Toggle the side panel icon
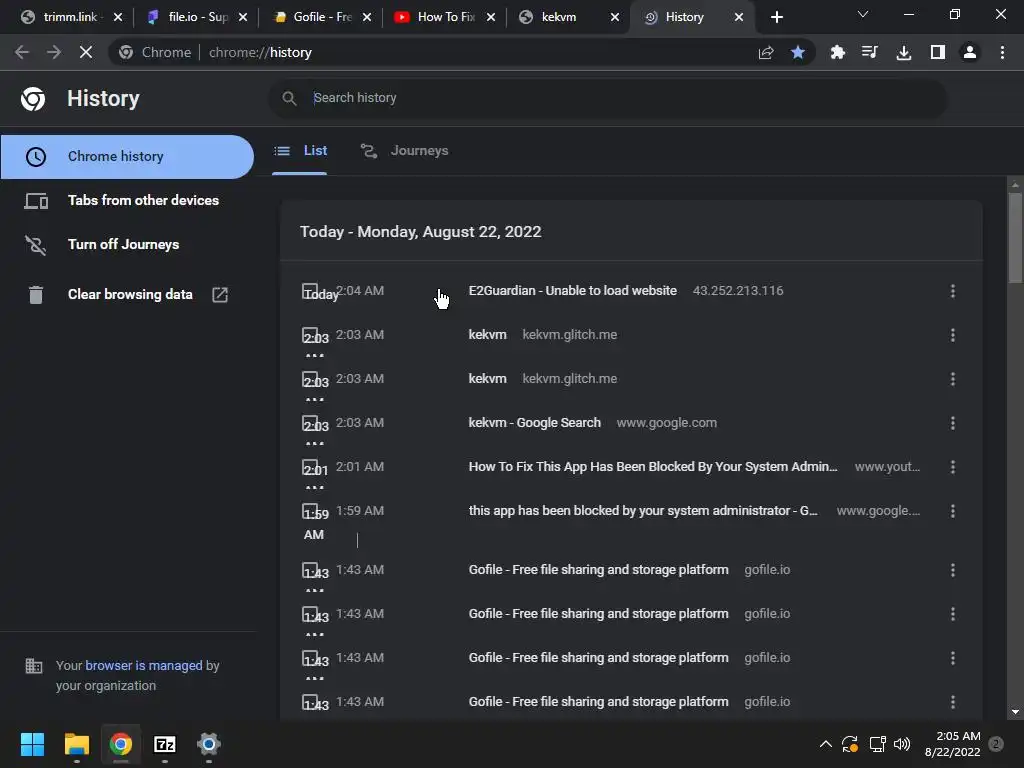This screenshot has height=768, width=1024. [938, 52]
